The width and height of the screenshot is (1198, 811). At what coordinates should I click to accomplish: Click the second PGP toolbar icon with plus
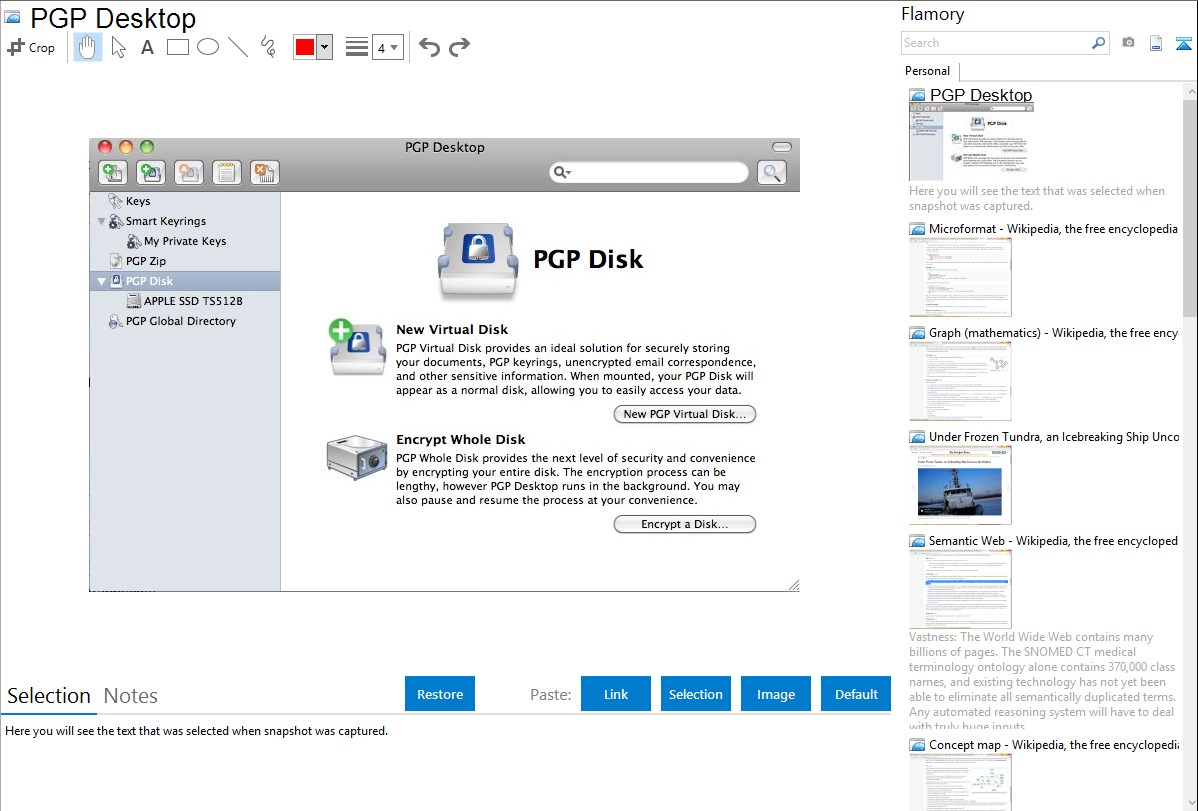(x=151, y=173)
